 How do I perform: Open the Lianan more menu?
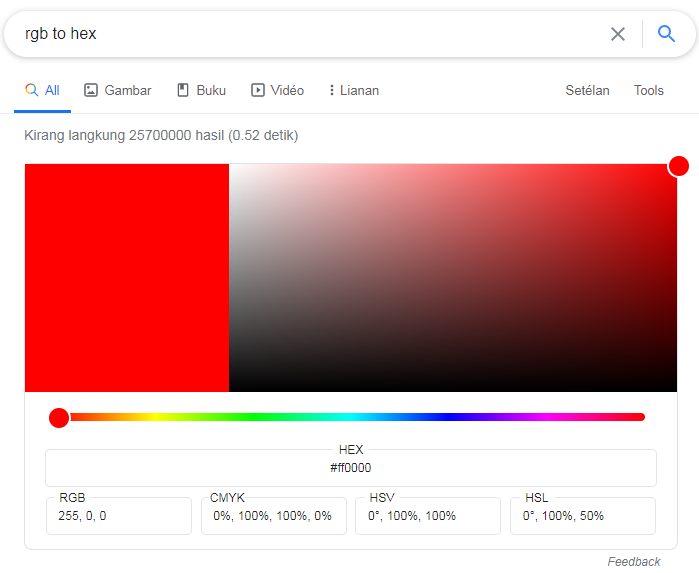point(354,91)
